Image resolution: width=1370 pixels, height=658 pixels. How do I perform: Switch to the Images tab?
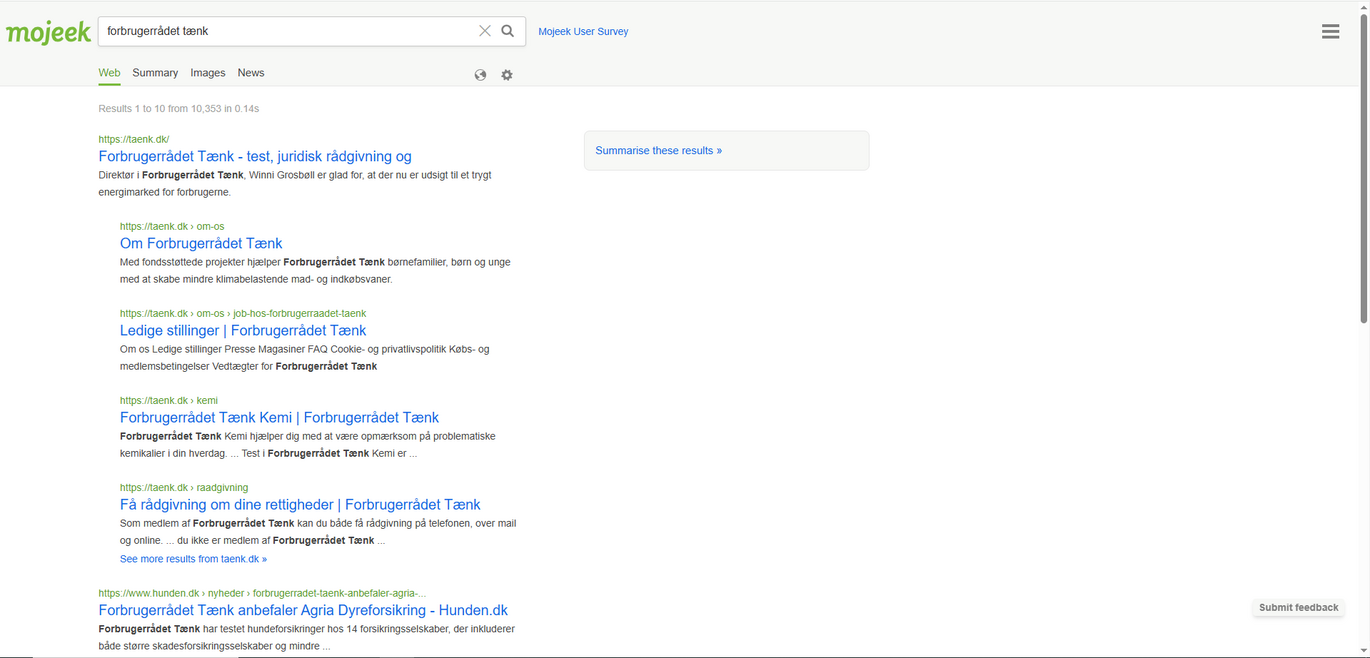point(208,73)
